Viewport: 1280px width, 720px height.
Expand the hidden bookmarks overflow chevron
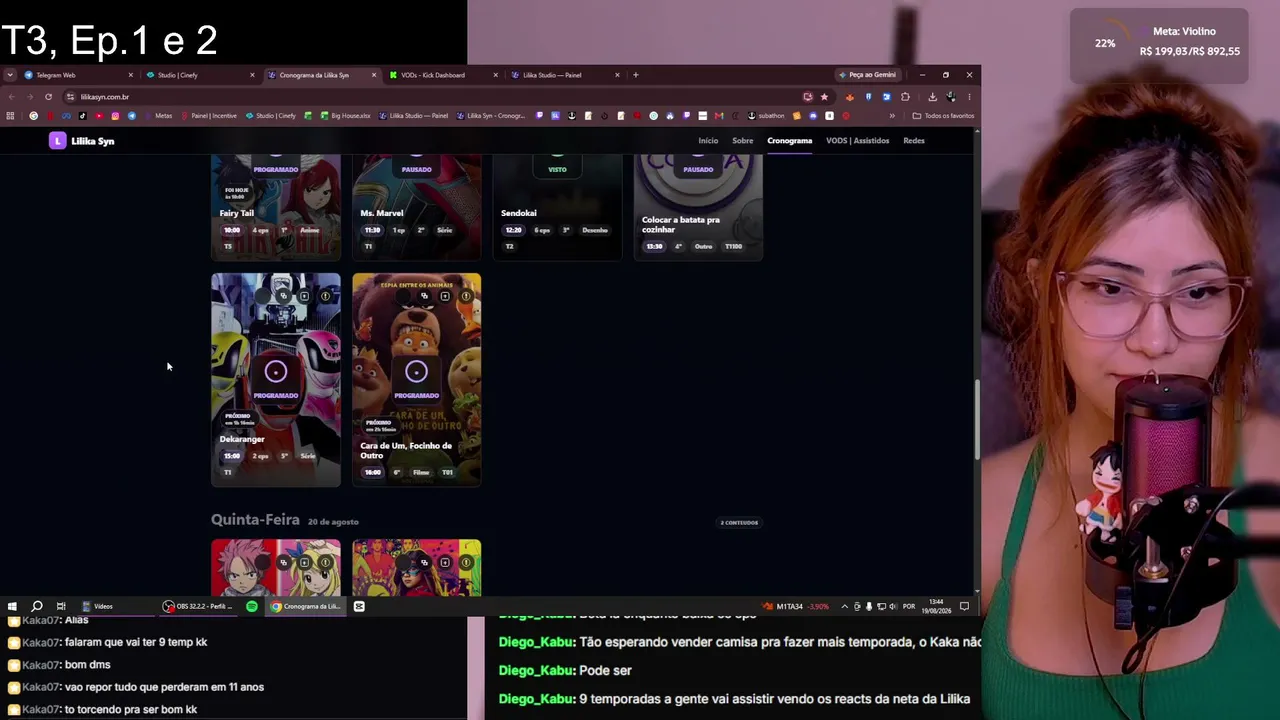pyautogui.click(x=892, y=116)
